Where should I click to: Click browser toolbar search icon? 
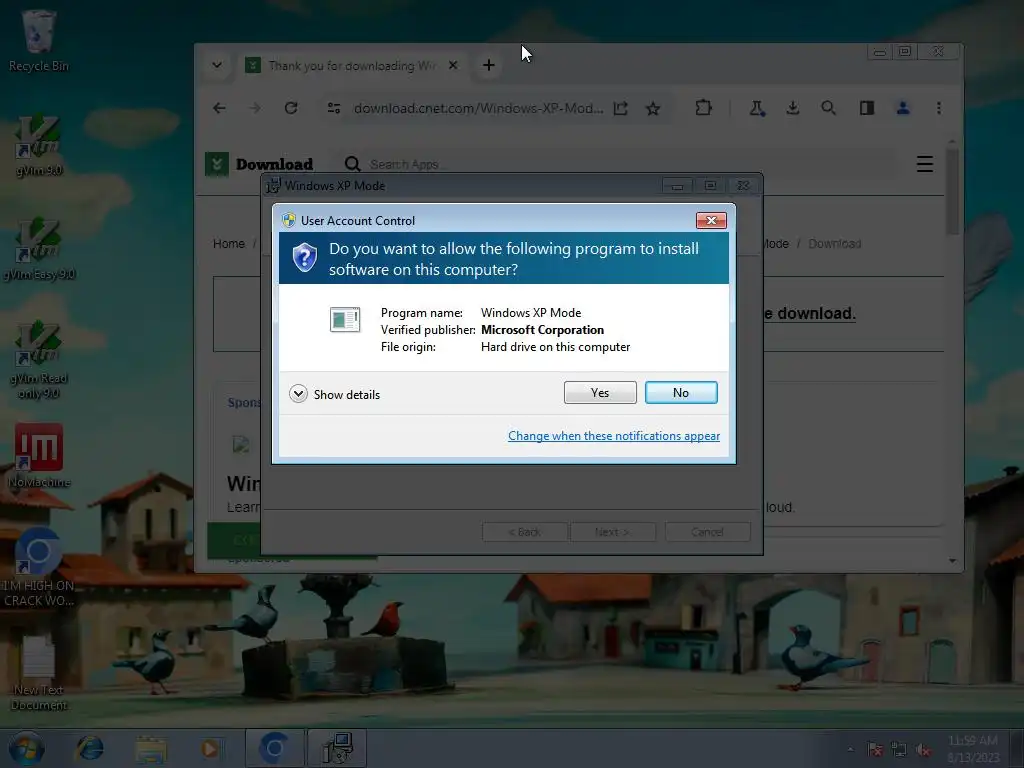click(x=828, y=108)
